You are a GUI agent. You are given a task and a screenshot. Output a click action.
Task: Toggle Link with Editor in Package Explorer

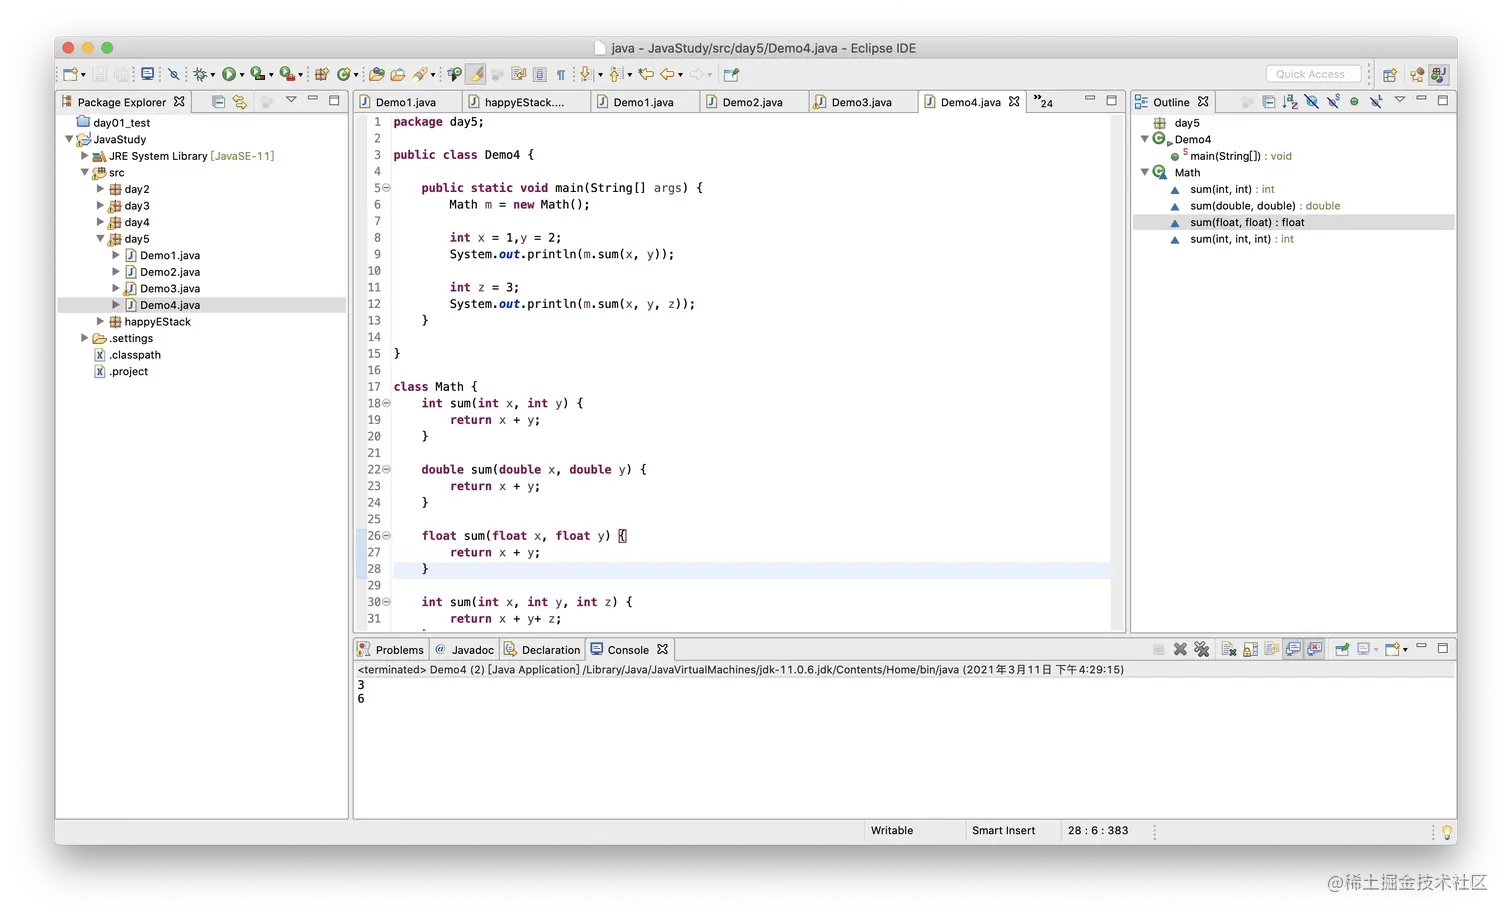pyautogui.click(x=240, y=101)
